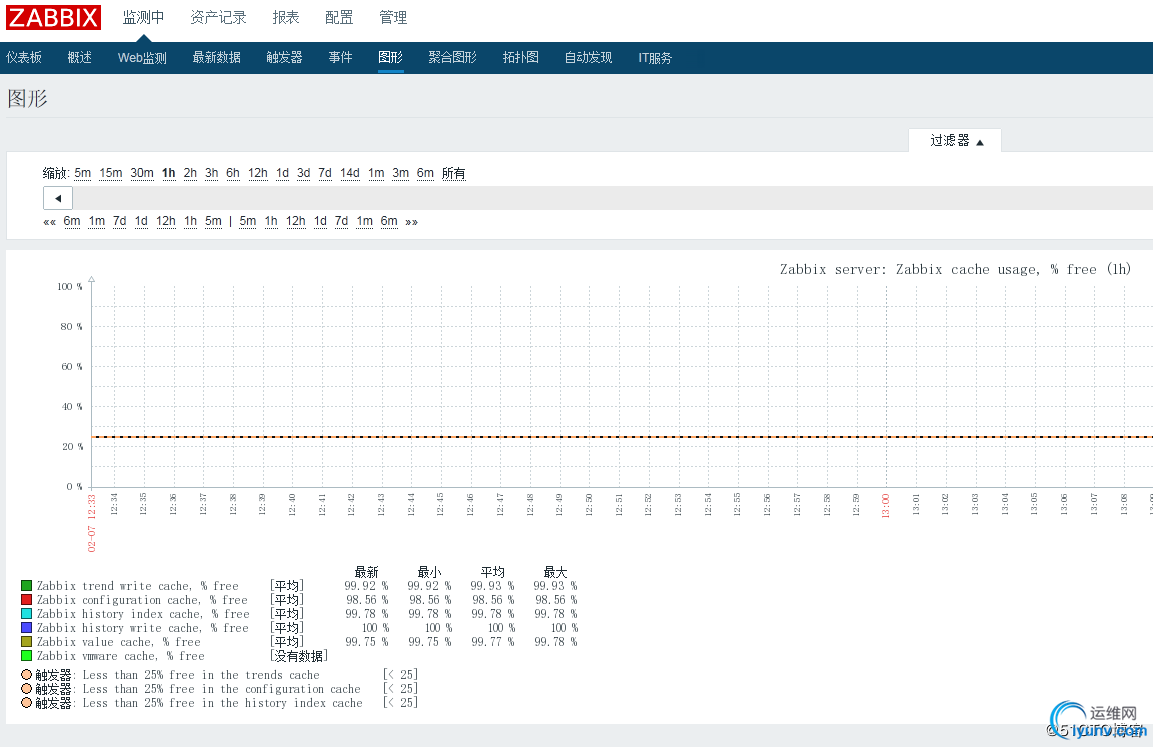Click olive swatch for value cache
Screen dimensions: 1153x747
[26, 642]
